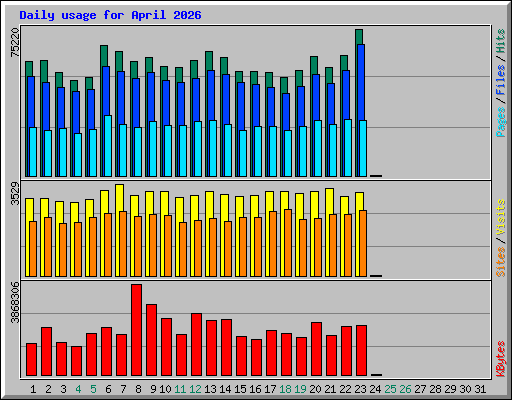Click the blue Files bar for day 23
The height and width of the screenshot is (400, 512).
click(361, 82)
